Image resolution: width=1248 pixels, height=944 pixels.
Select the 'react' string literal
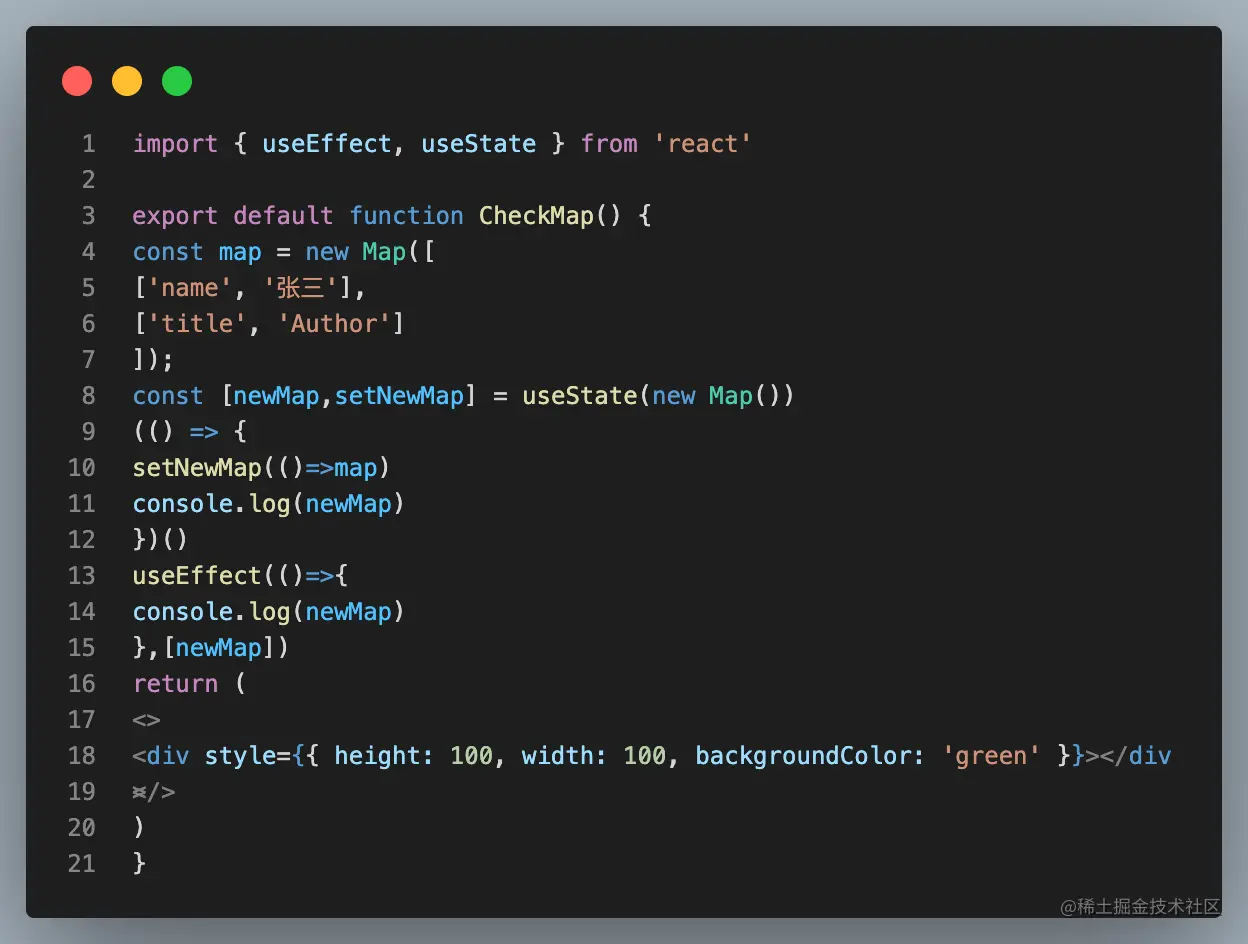(x=703, y=144)
